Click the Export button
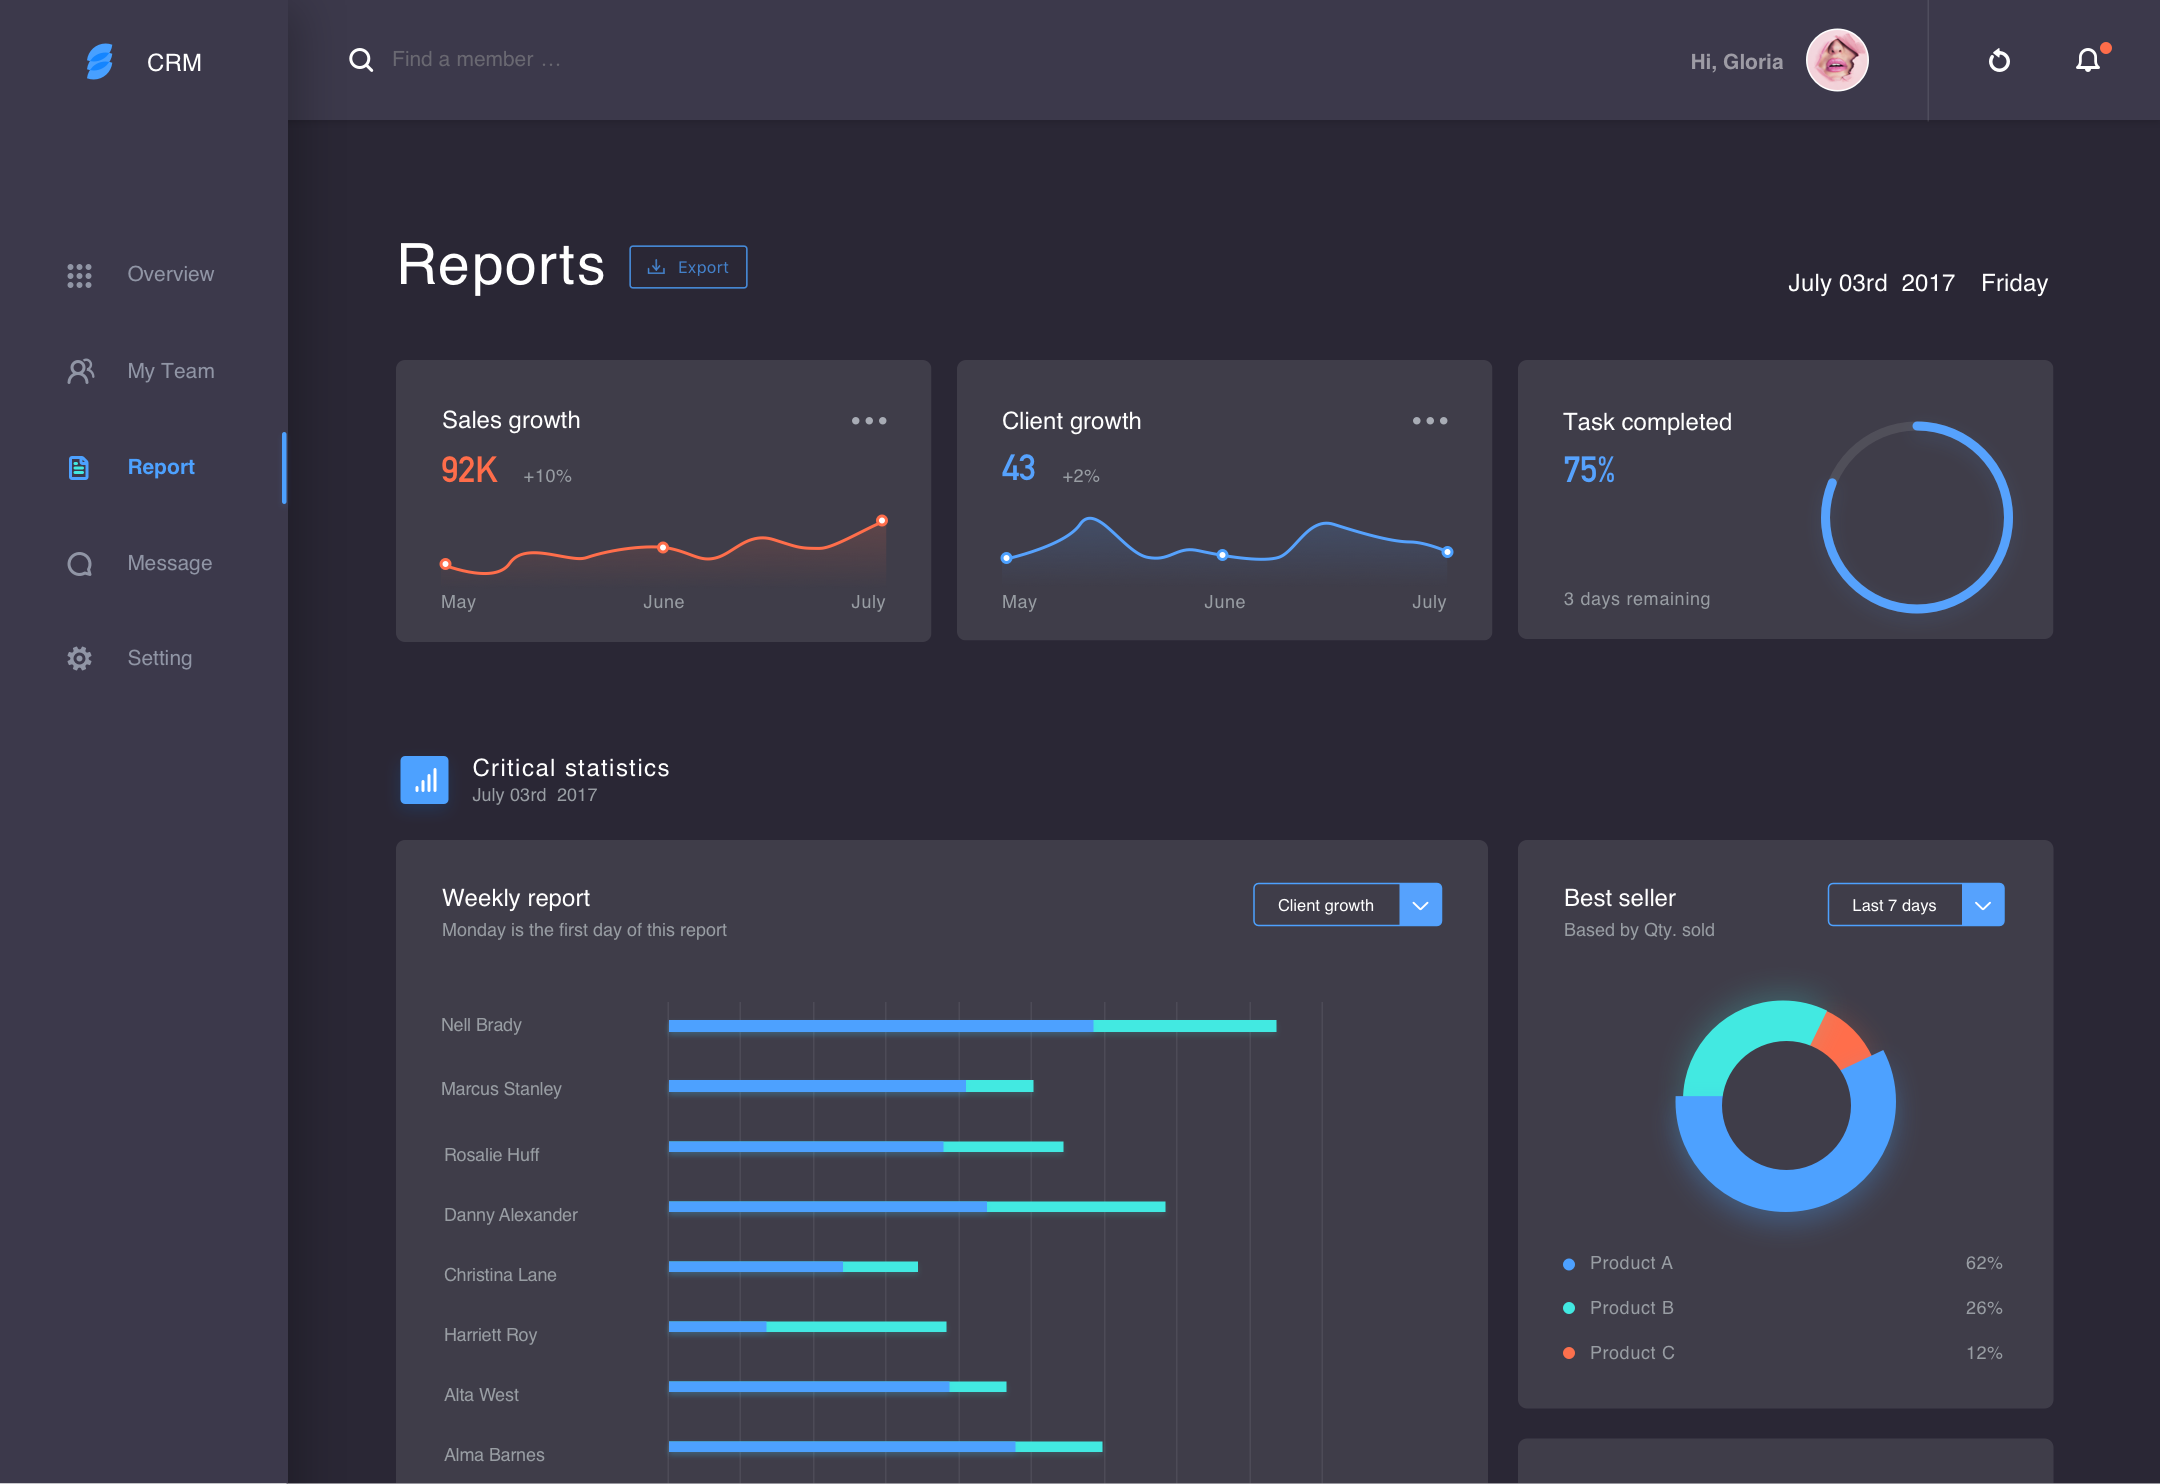Screen dimensions: 2160x1484 pos(688,266)
